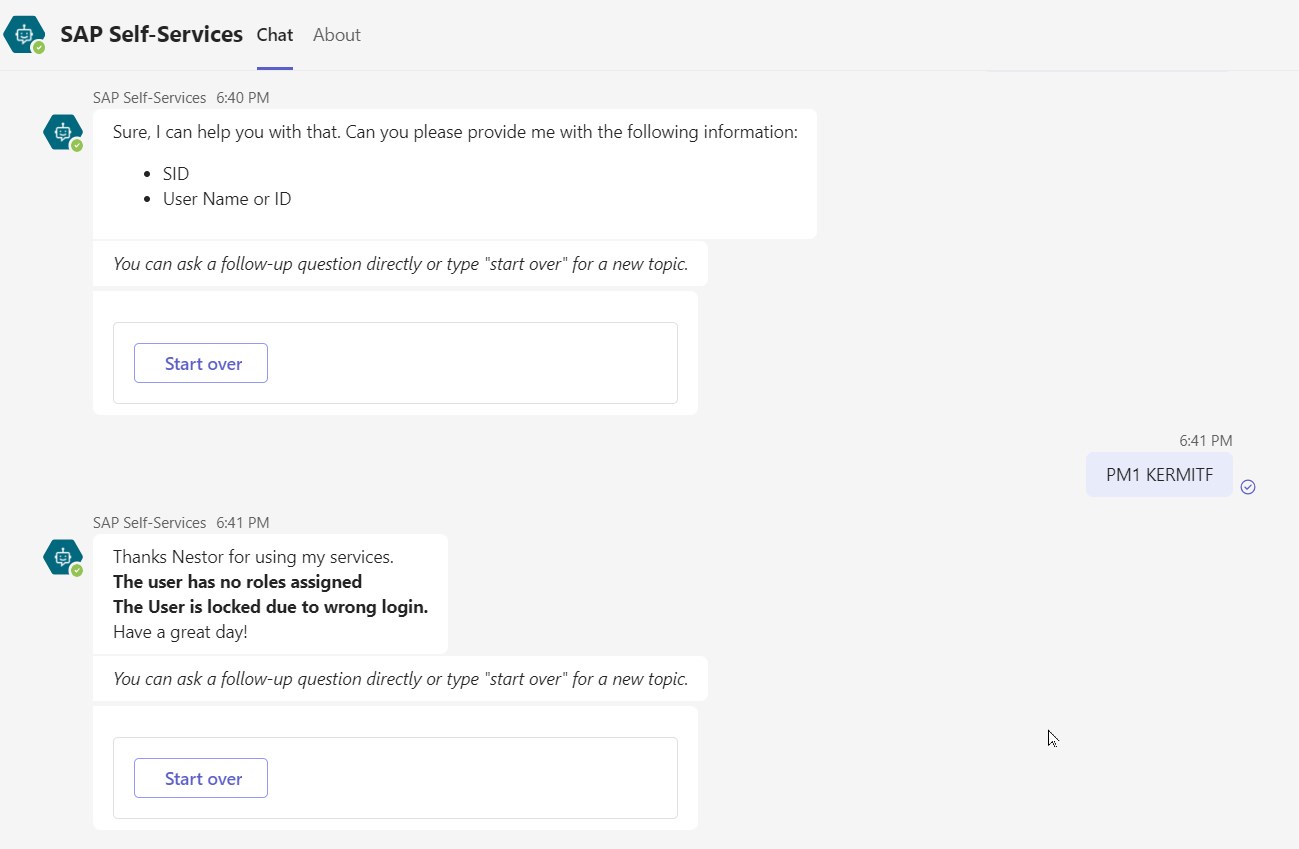Viewport: 1299px width, 849px height.
Task: Open the Chat tab
Action: coord(275,35)
